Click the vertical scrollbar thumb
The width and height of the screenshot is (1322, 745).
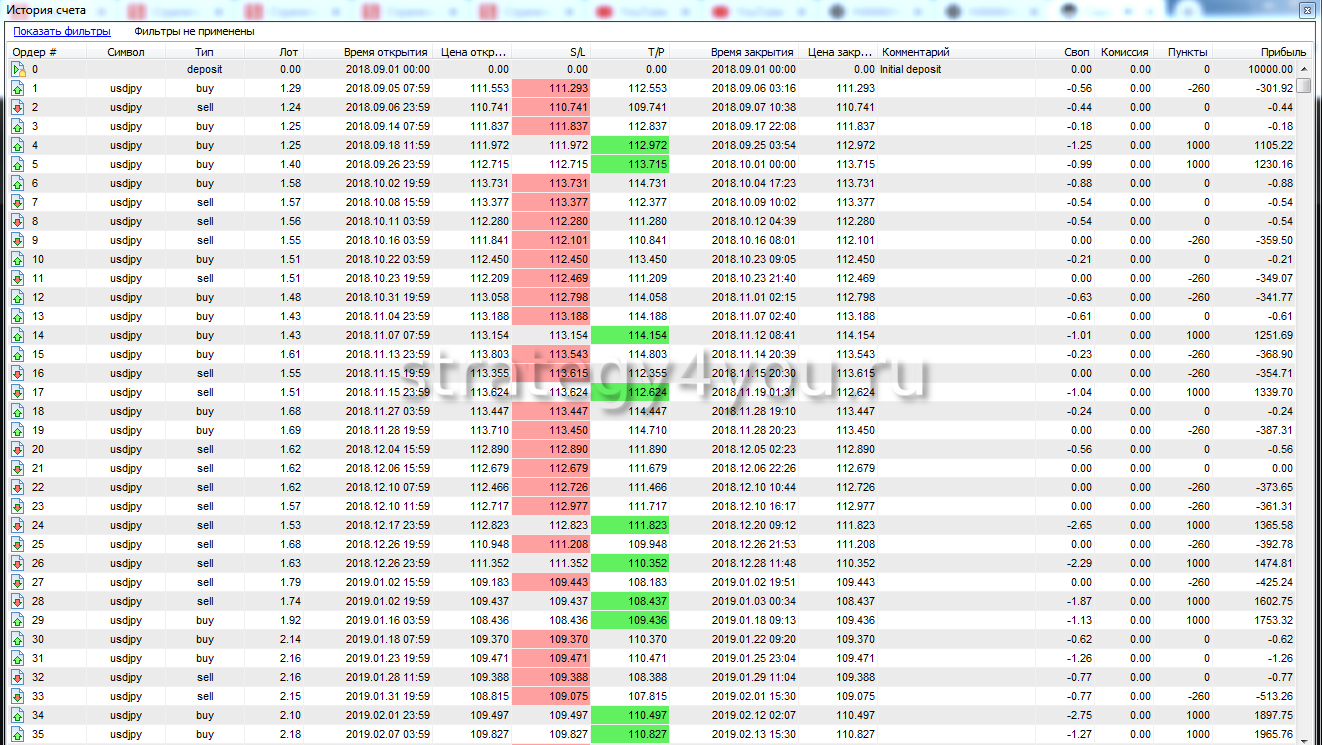click(1304, 86)
